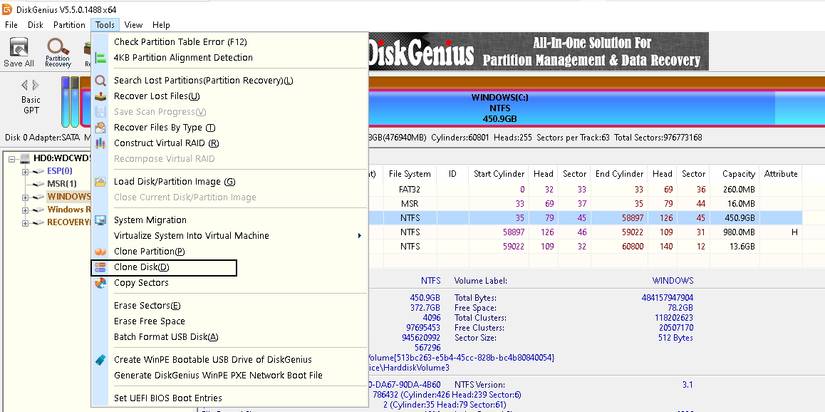Image resolution: width=825 pixels, height=412 pixels.
Task: Expand the Windows R partition tree node
Action: (25, 210)
